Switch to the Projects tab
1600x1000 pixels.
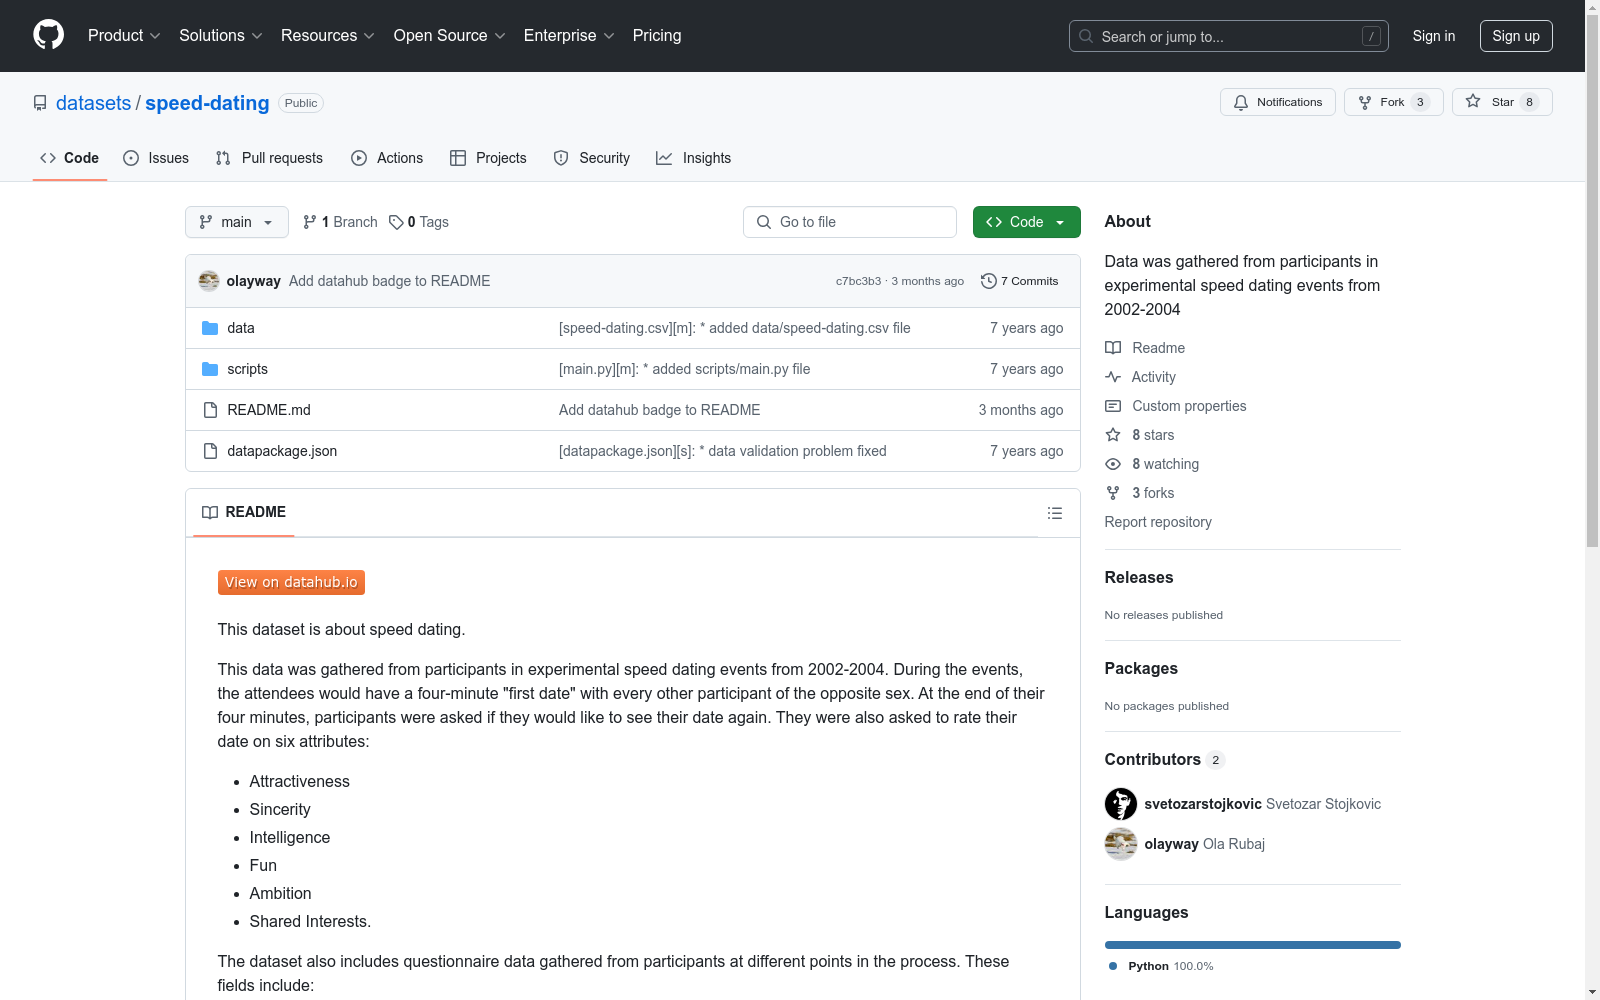(x=488, y=158)
